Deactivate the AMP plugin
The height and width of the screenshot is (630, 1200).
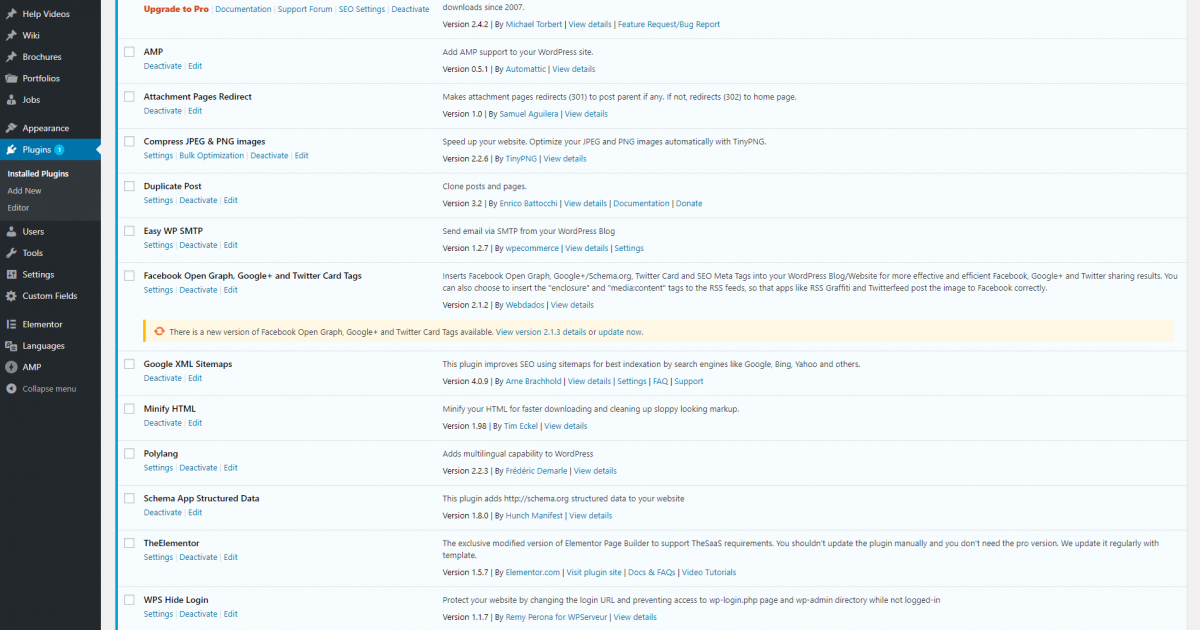pyautogui.click(x=163, y=66)
